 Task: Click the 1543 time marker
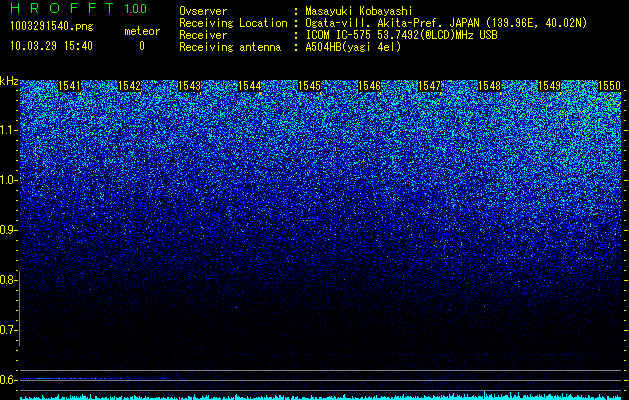[189, 86]
